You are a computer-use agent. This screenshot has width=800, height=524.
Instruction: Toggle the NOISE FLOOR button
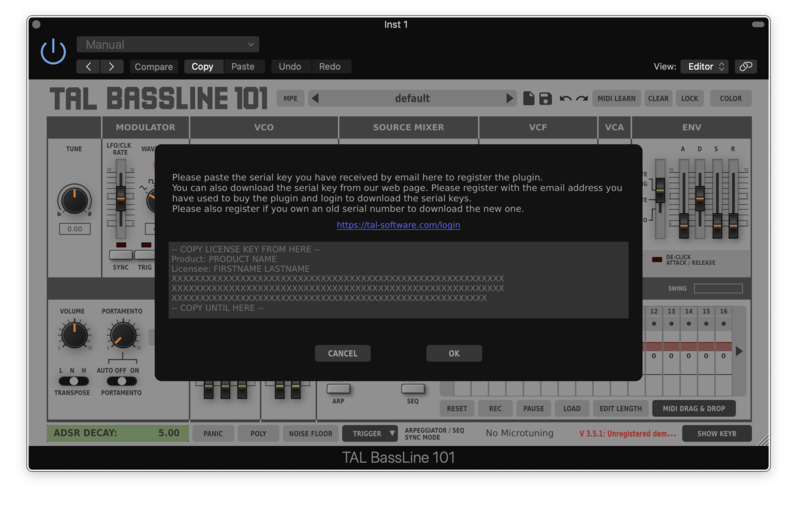pos(310,433)
